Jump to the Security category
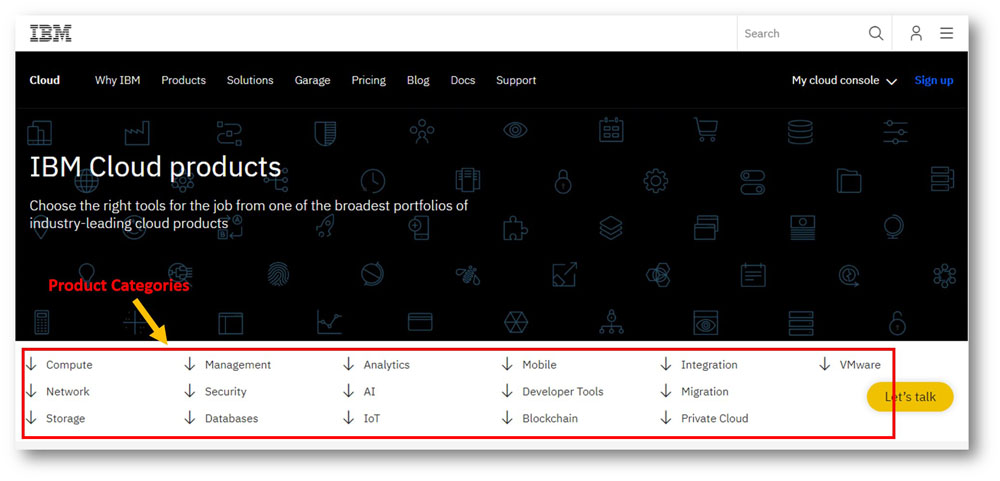 click(226, 392)
